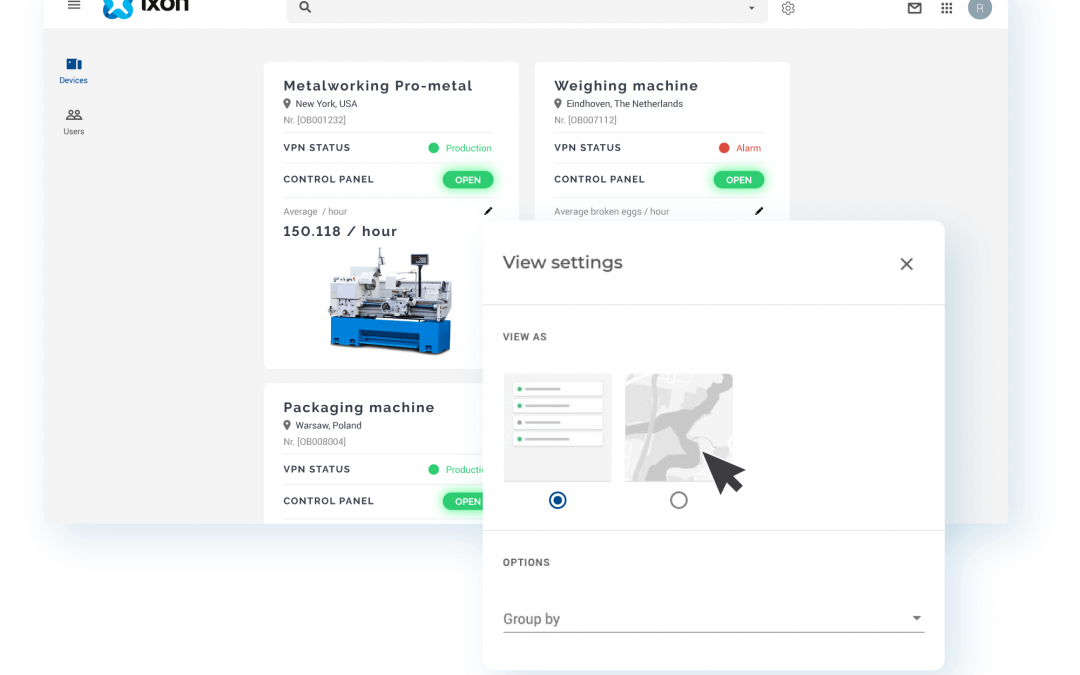Image resolution: width=1080 pixels, height=675 pixels.
Task: Click the search magnifier icon
Action: pos(305,8)
